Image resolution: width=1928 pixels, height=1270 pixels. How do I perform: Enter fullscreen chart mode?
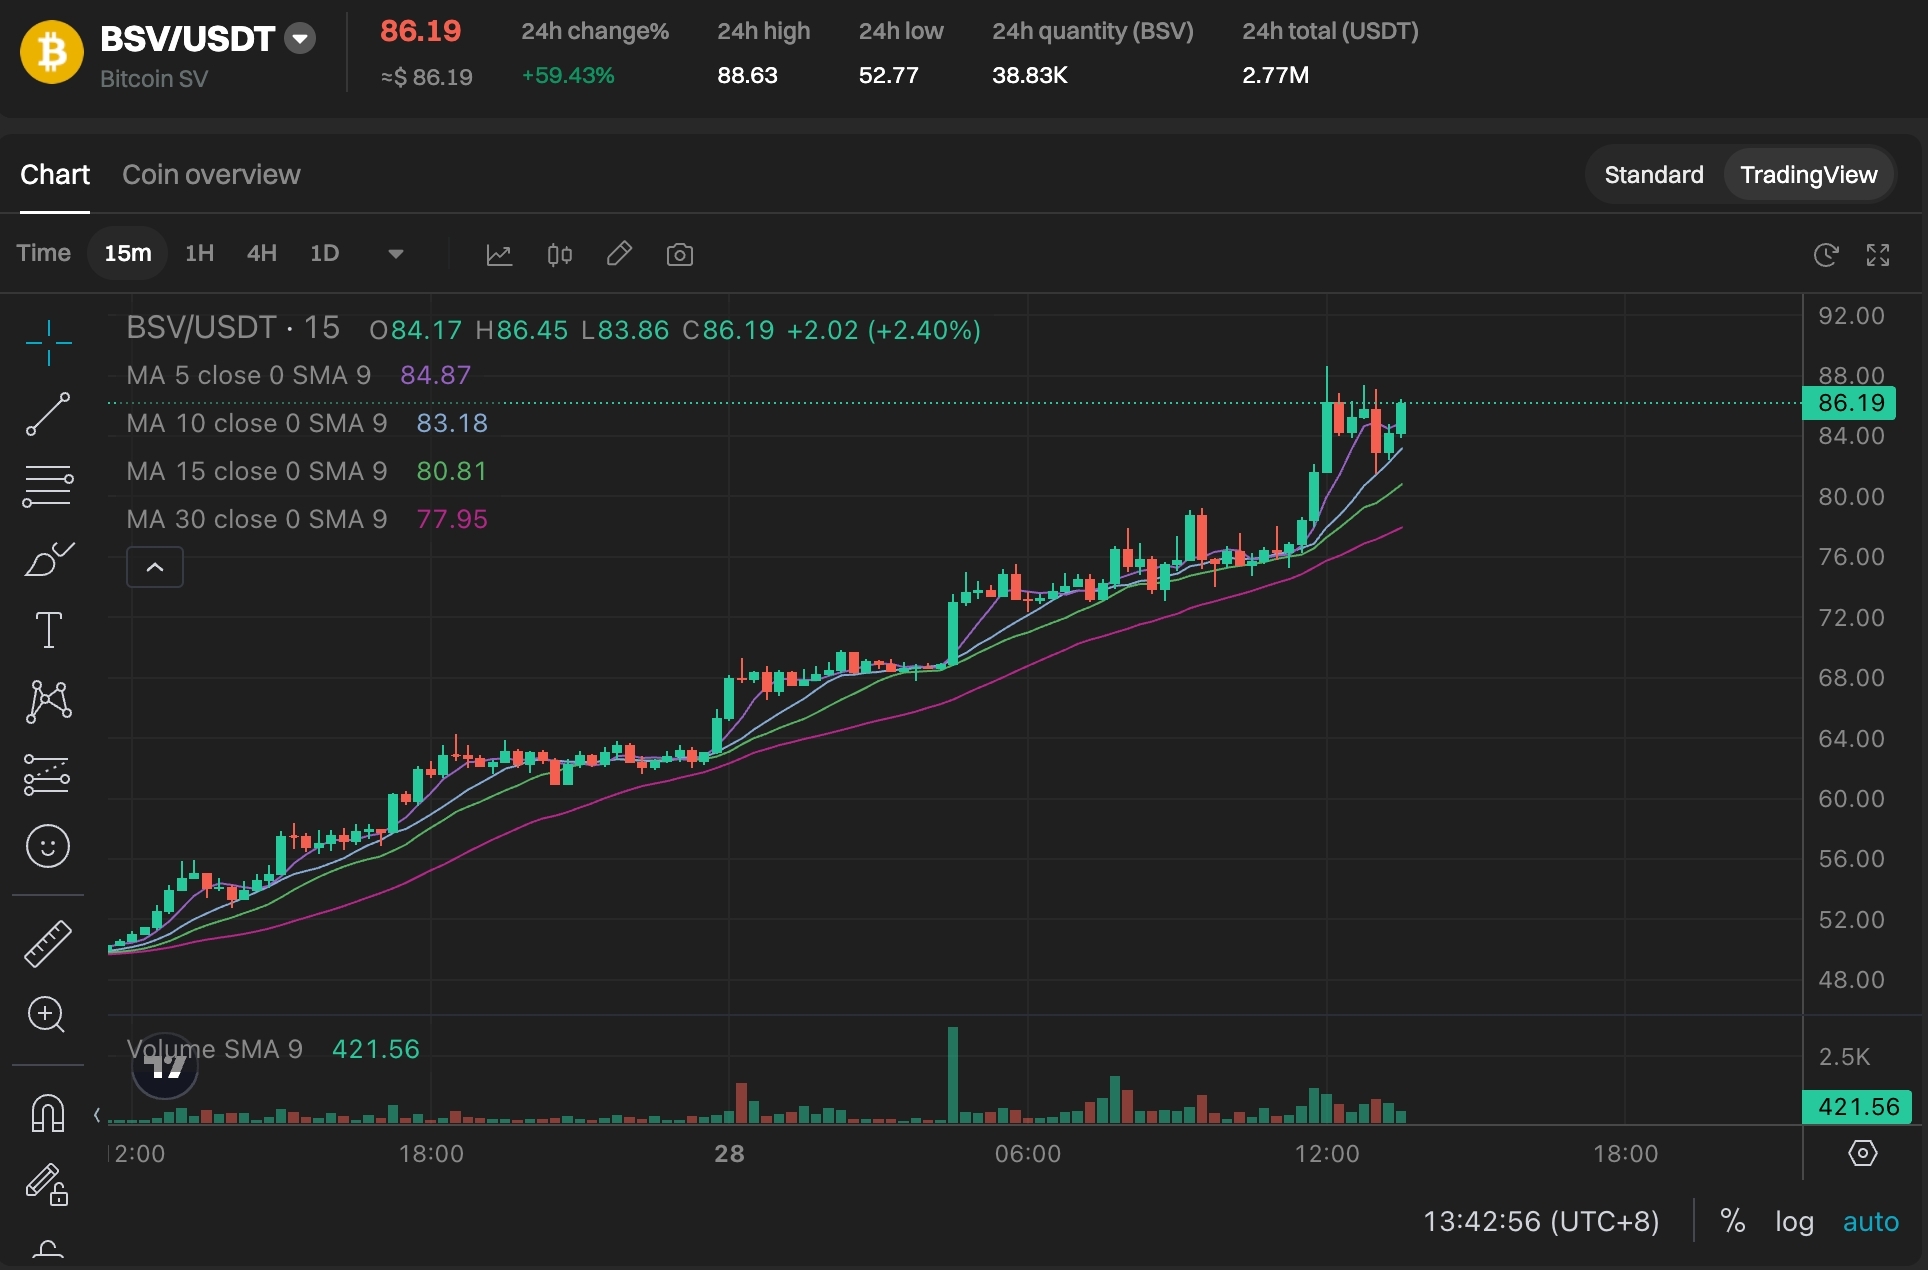tap(1878, 254)
